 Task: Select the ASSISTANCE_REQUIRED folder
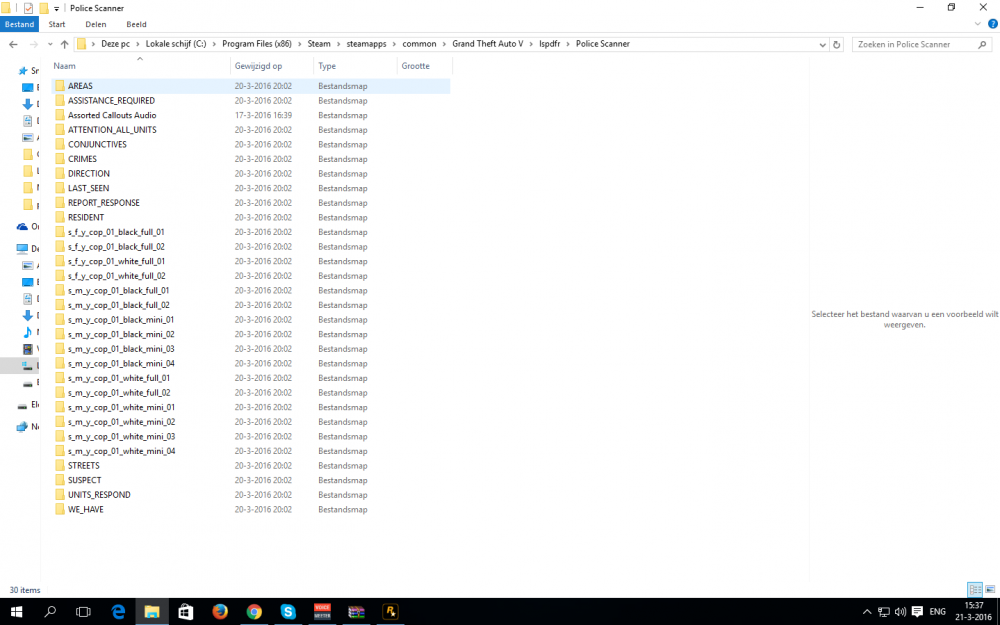pos(111,101)
